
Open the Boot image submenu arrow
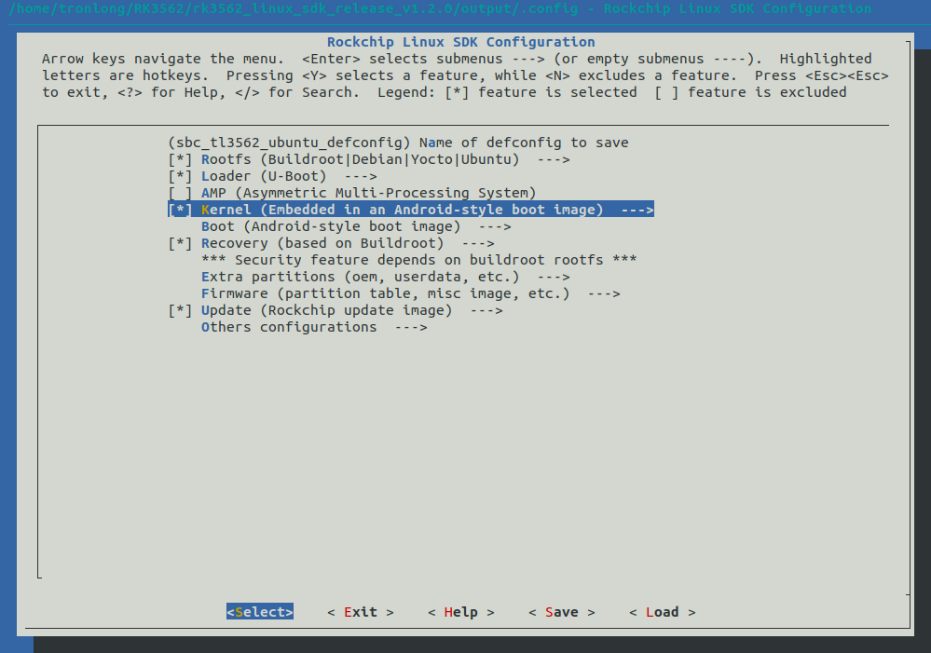(x=495, y=227)
